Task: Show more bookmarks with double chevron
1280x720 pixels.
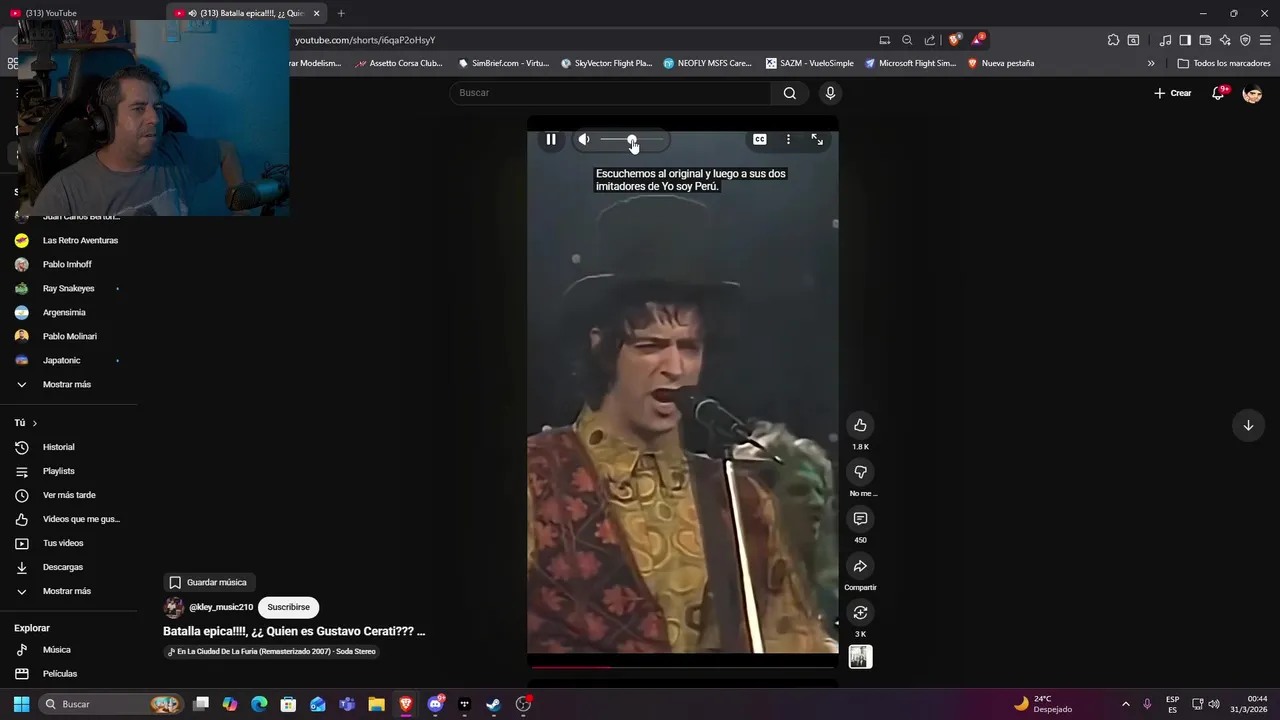Action: click(x=1151, y=63)
